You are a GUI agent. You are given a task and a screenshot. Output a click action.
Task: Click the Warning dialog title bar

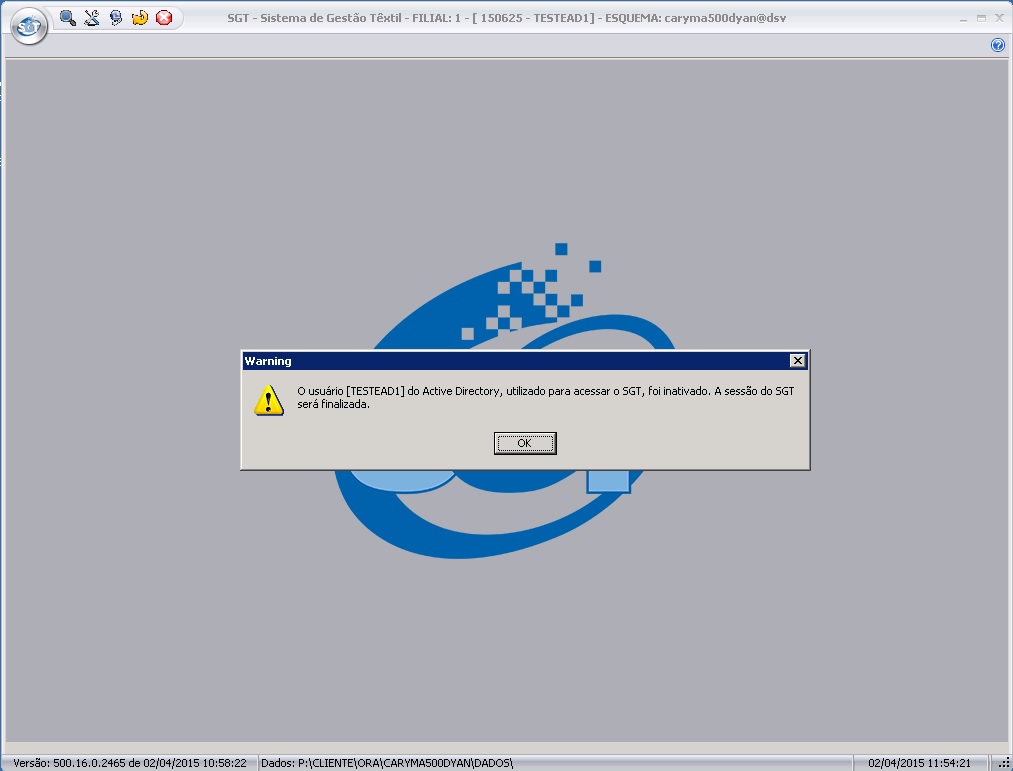click(x=500, y=361)
